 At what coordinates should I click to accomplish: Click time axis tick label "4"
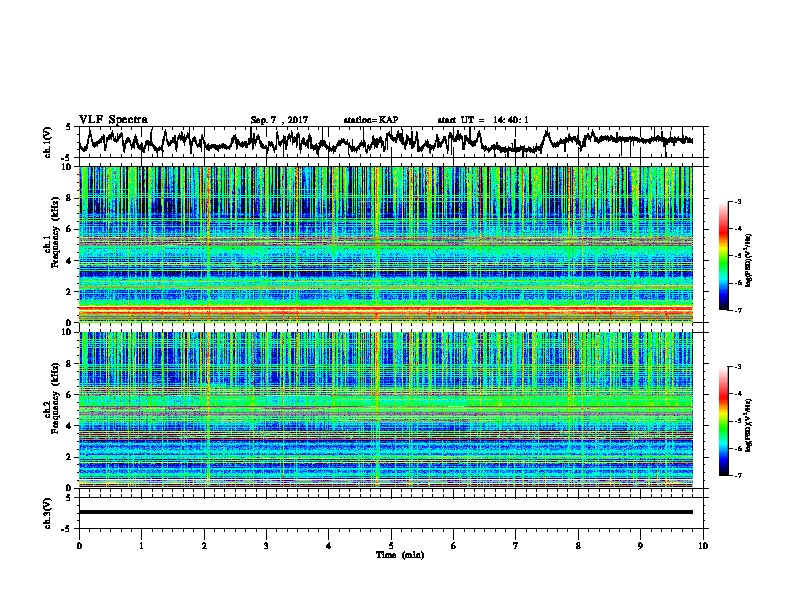pos(329,546)
